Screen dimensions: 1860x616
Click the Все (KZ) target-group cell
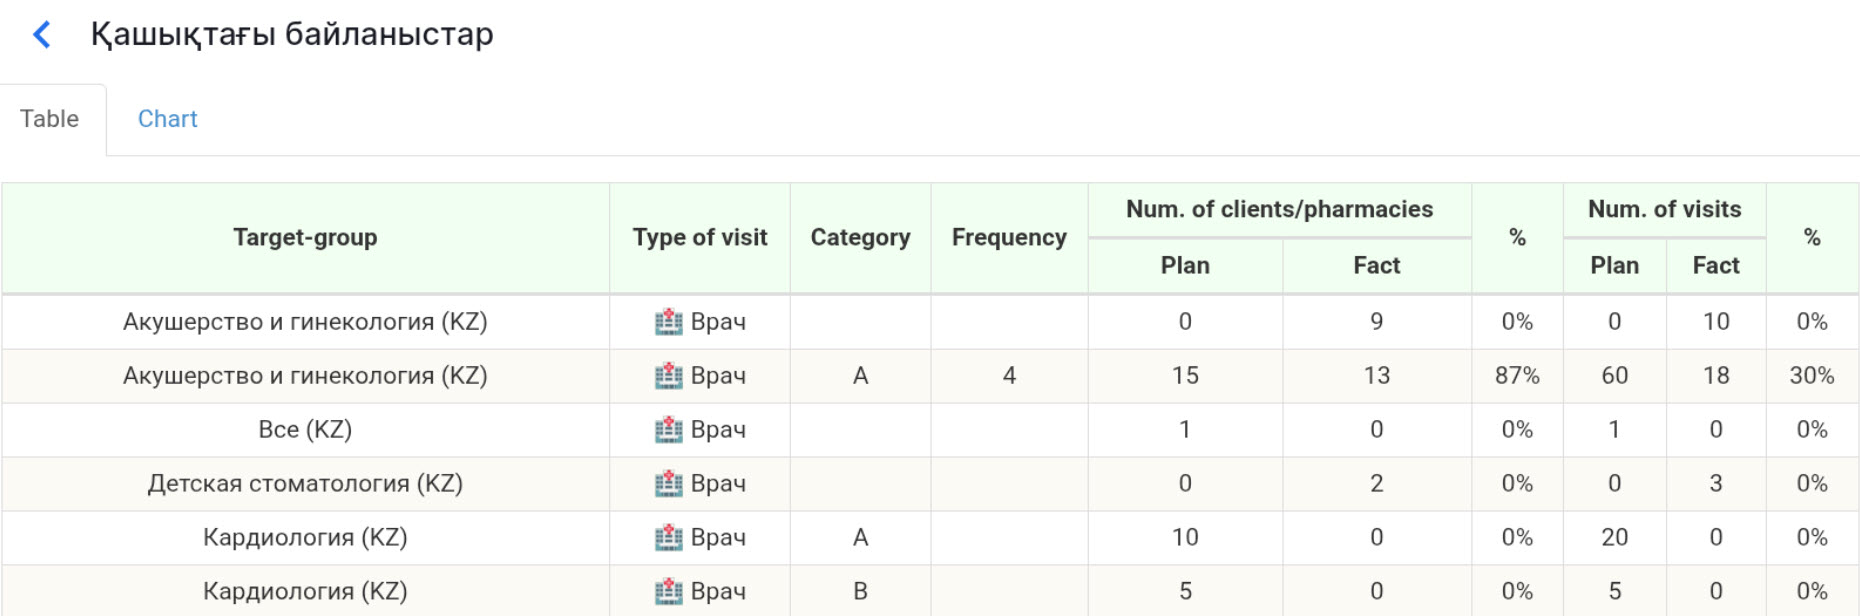pos(305,430)
